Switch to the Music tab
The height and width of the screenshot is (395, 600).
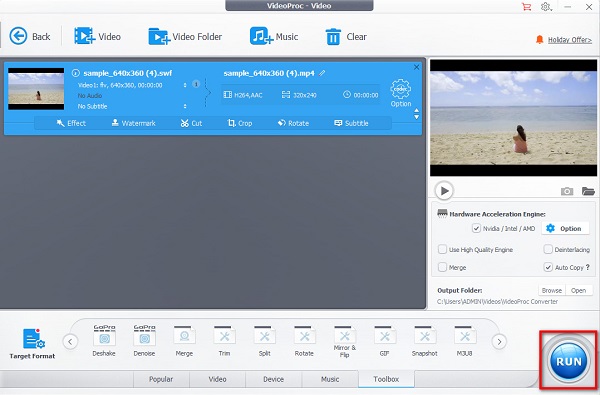tap(330, 379)
